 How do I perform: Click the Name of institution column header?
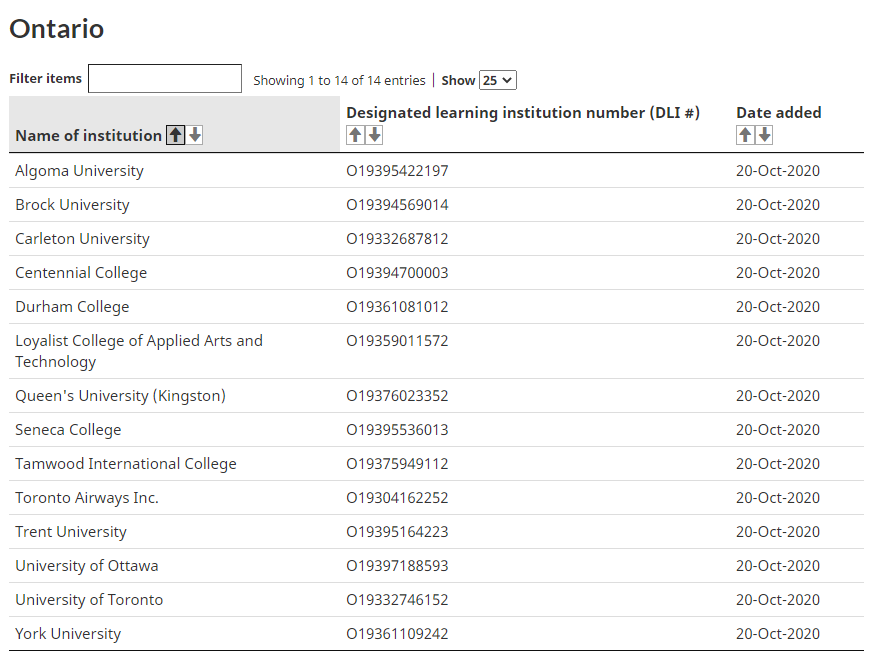click(88, 135)
